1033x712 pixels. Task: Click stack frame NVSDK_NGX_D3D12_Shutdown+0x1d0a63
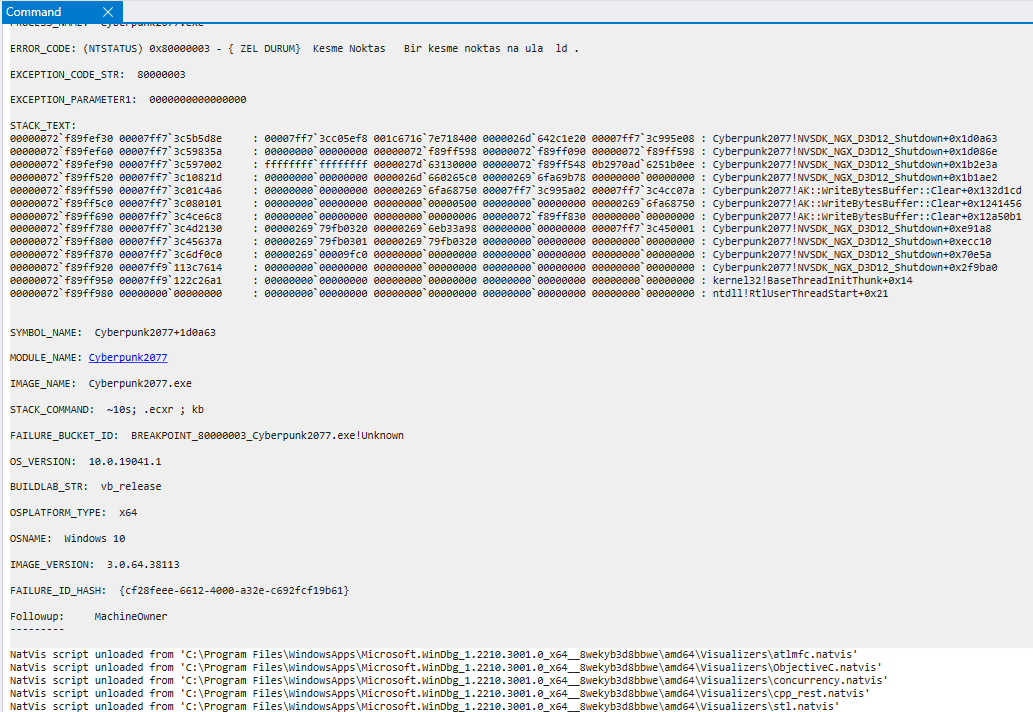pos(854,139)
